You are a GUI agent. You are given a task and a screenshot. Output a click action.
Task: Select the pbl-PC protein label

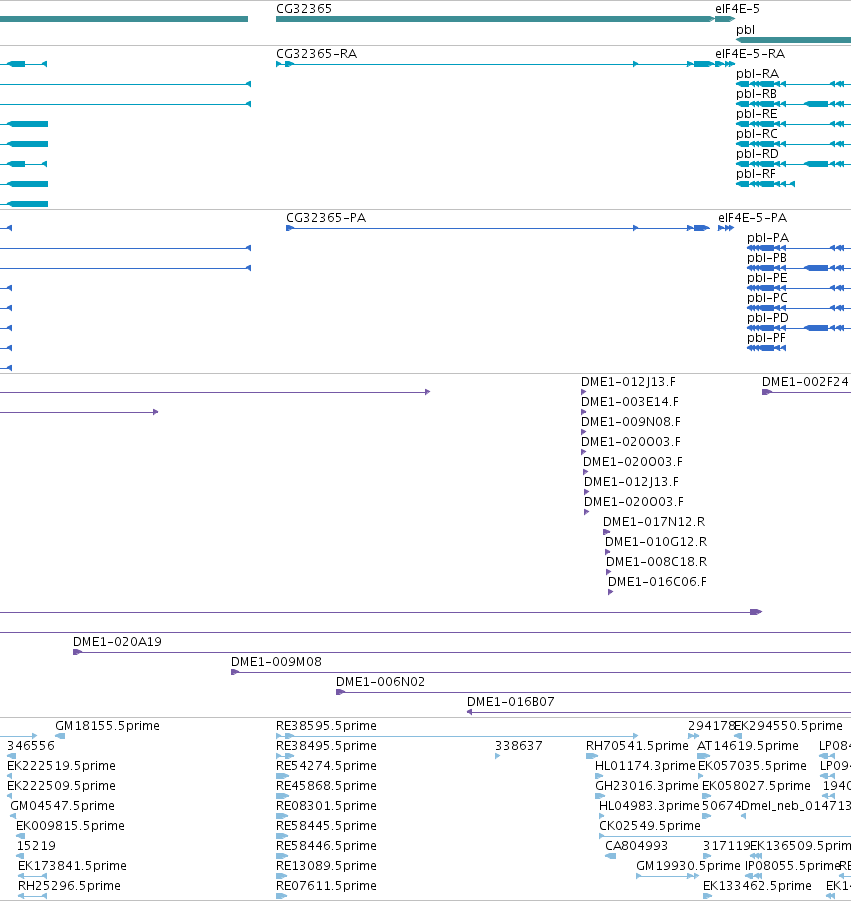coord(767,298)
